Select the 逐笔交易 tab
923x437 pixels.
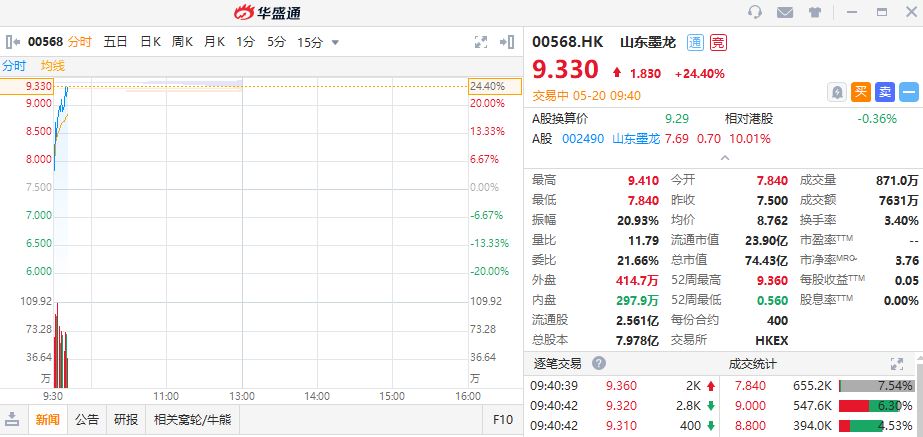(557, 363)
